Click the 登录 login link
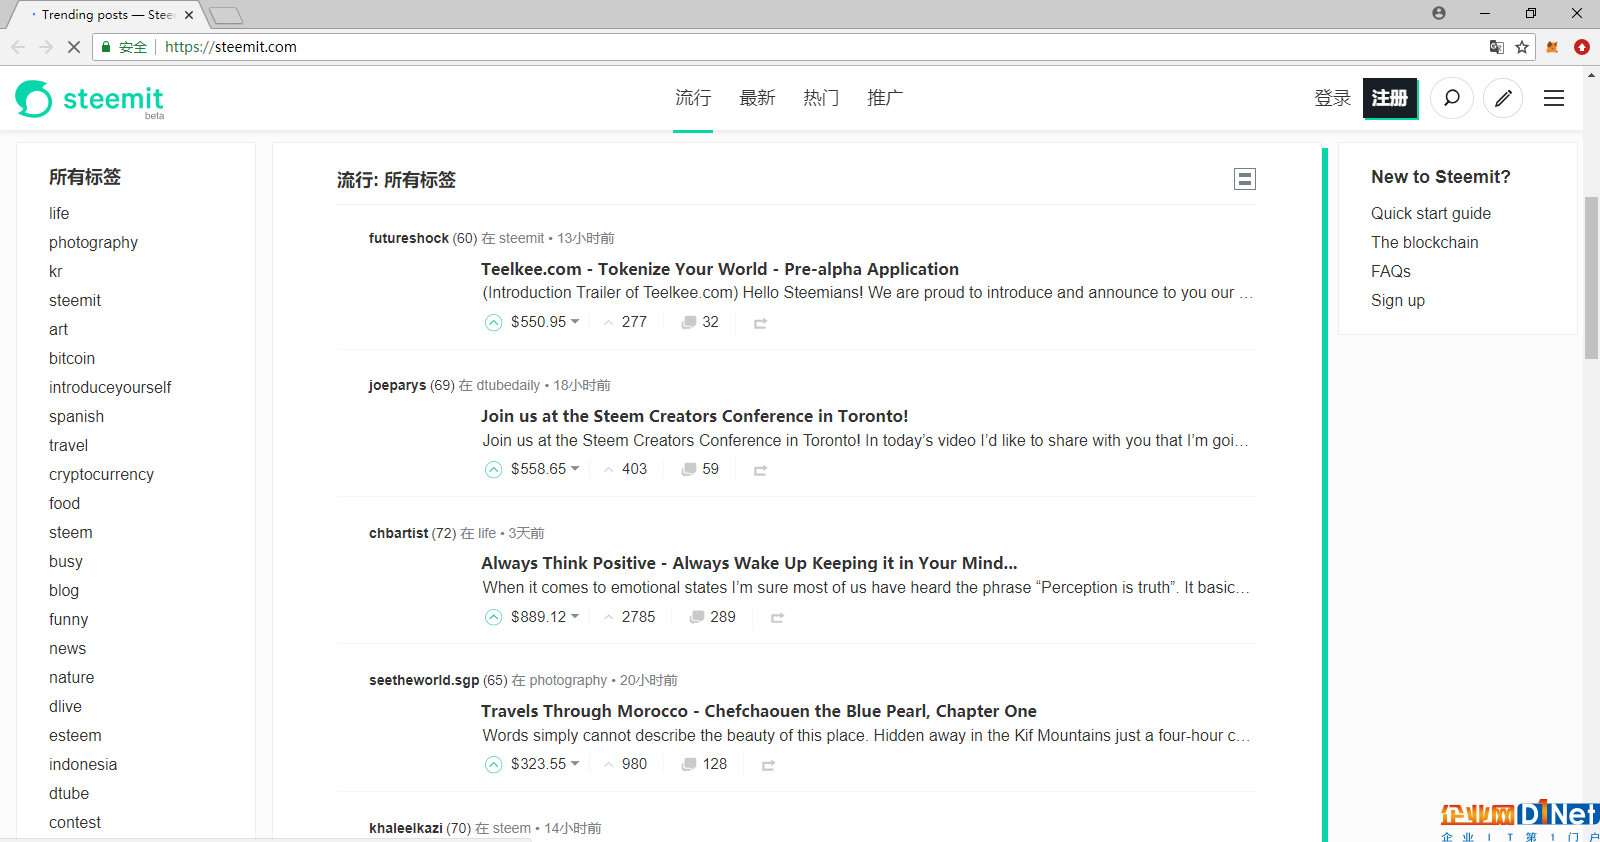 1332,98
